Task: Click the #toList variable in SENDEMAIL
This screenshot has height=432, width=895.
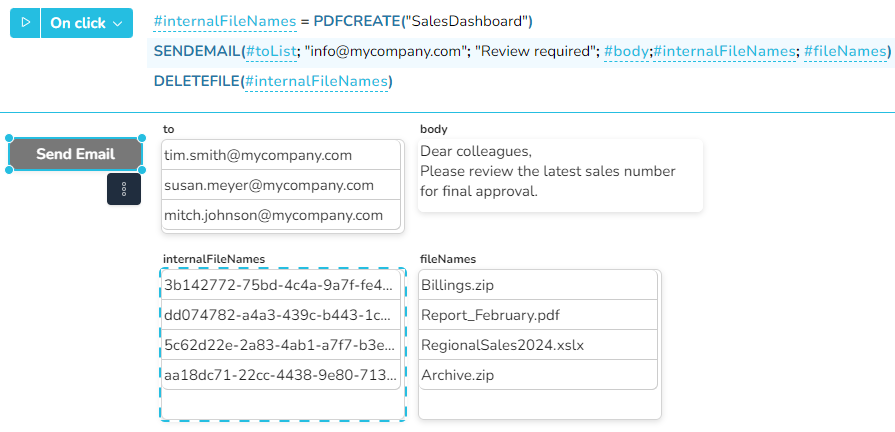Action: pyautogui.click(x=270, y=51)
